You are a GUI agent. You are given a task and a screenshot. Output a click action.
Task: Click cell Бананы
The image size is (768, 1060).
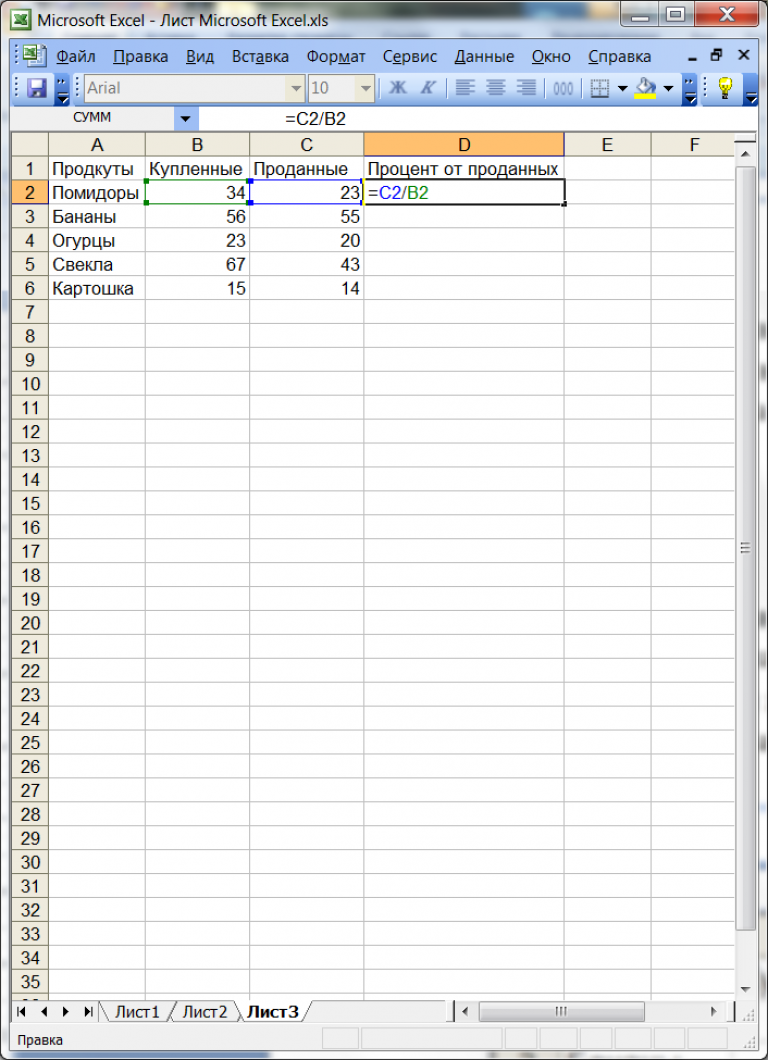(97, 217)
